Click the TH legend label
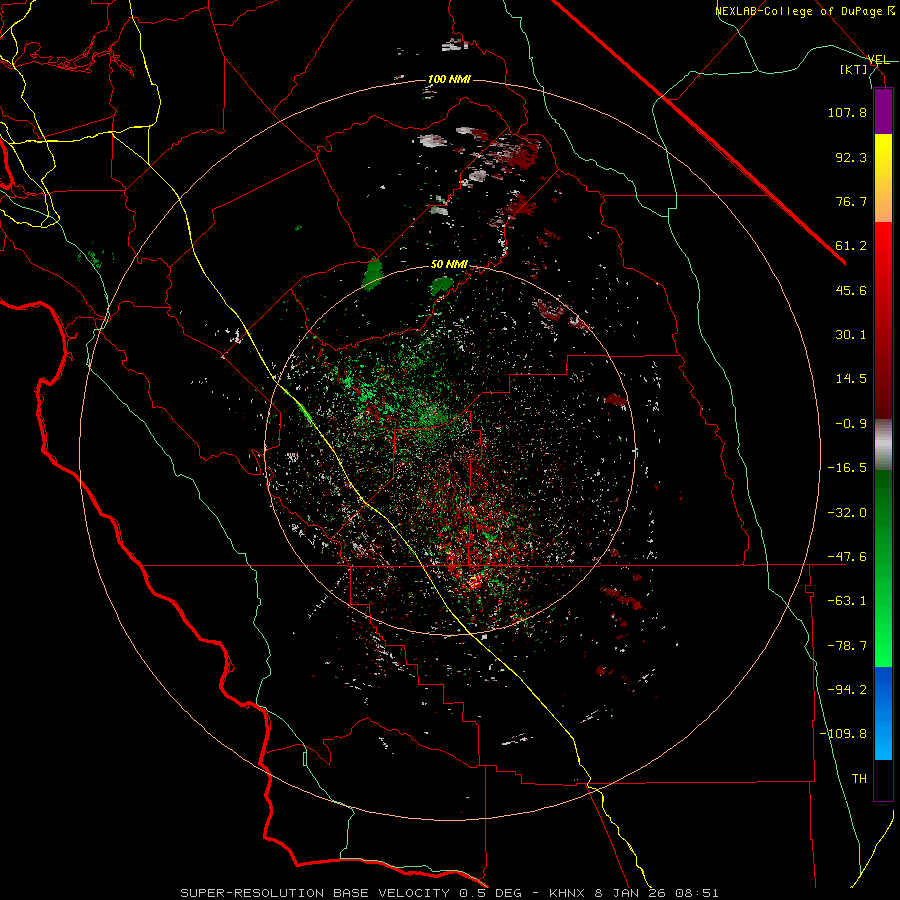 [859, 779]
